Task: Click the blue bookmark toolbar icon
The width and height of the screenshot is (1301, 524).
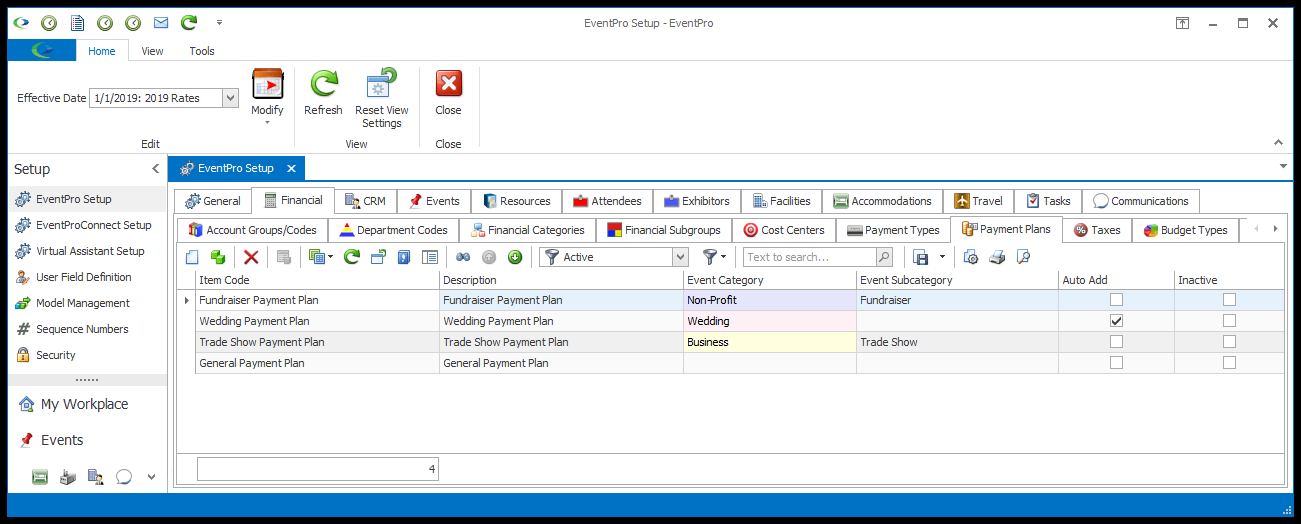Action: point(404,257)
